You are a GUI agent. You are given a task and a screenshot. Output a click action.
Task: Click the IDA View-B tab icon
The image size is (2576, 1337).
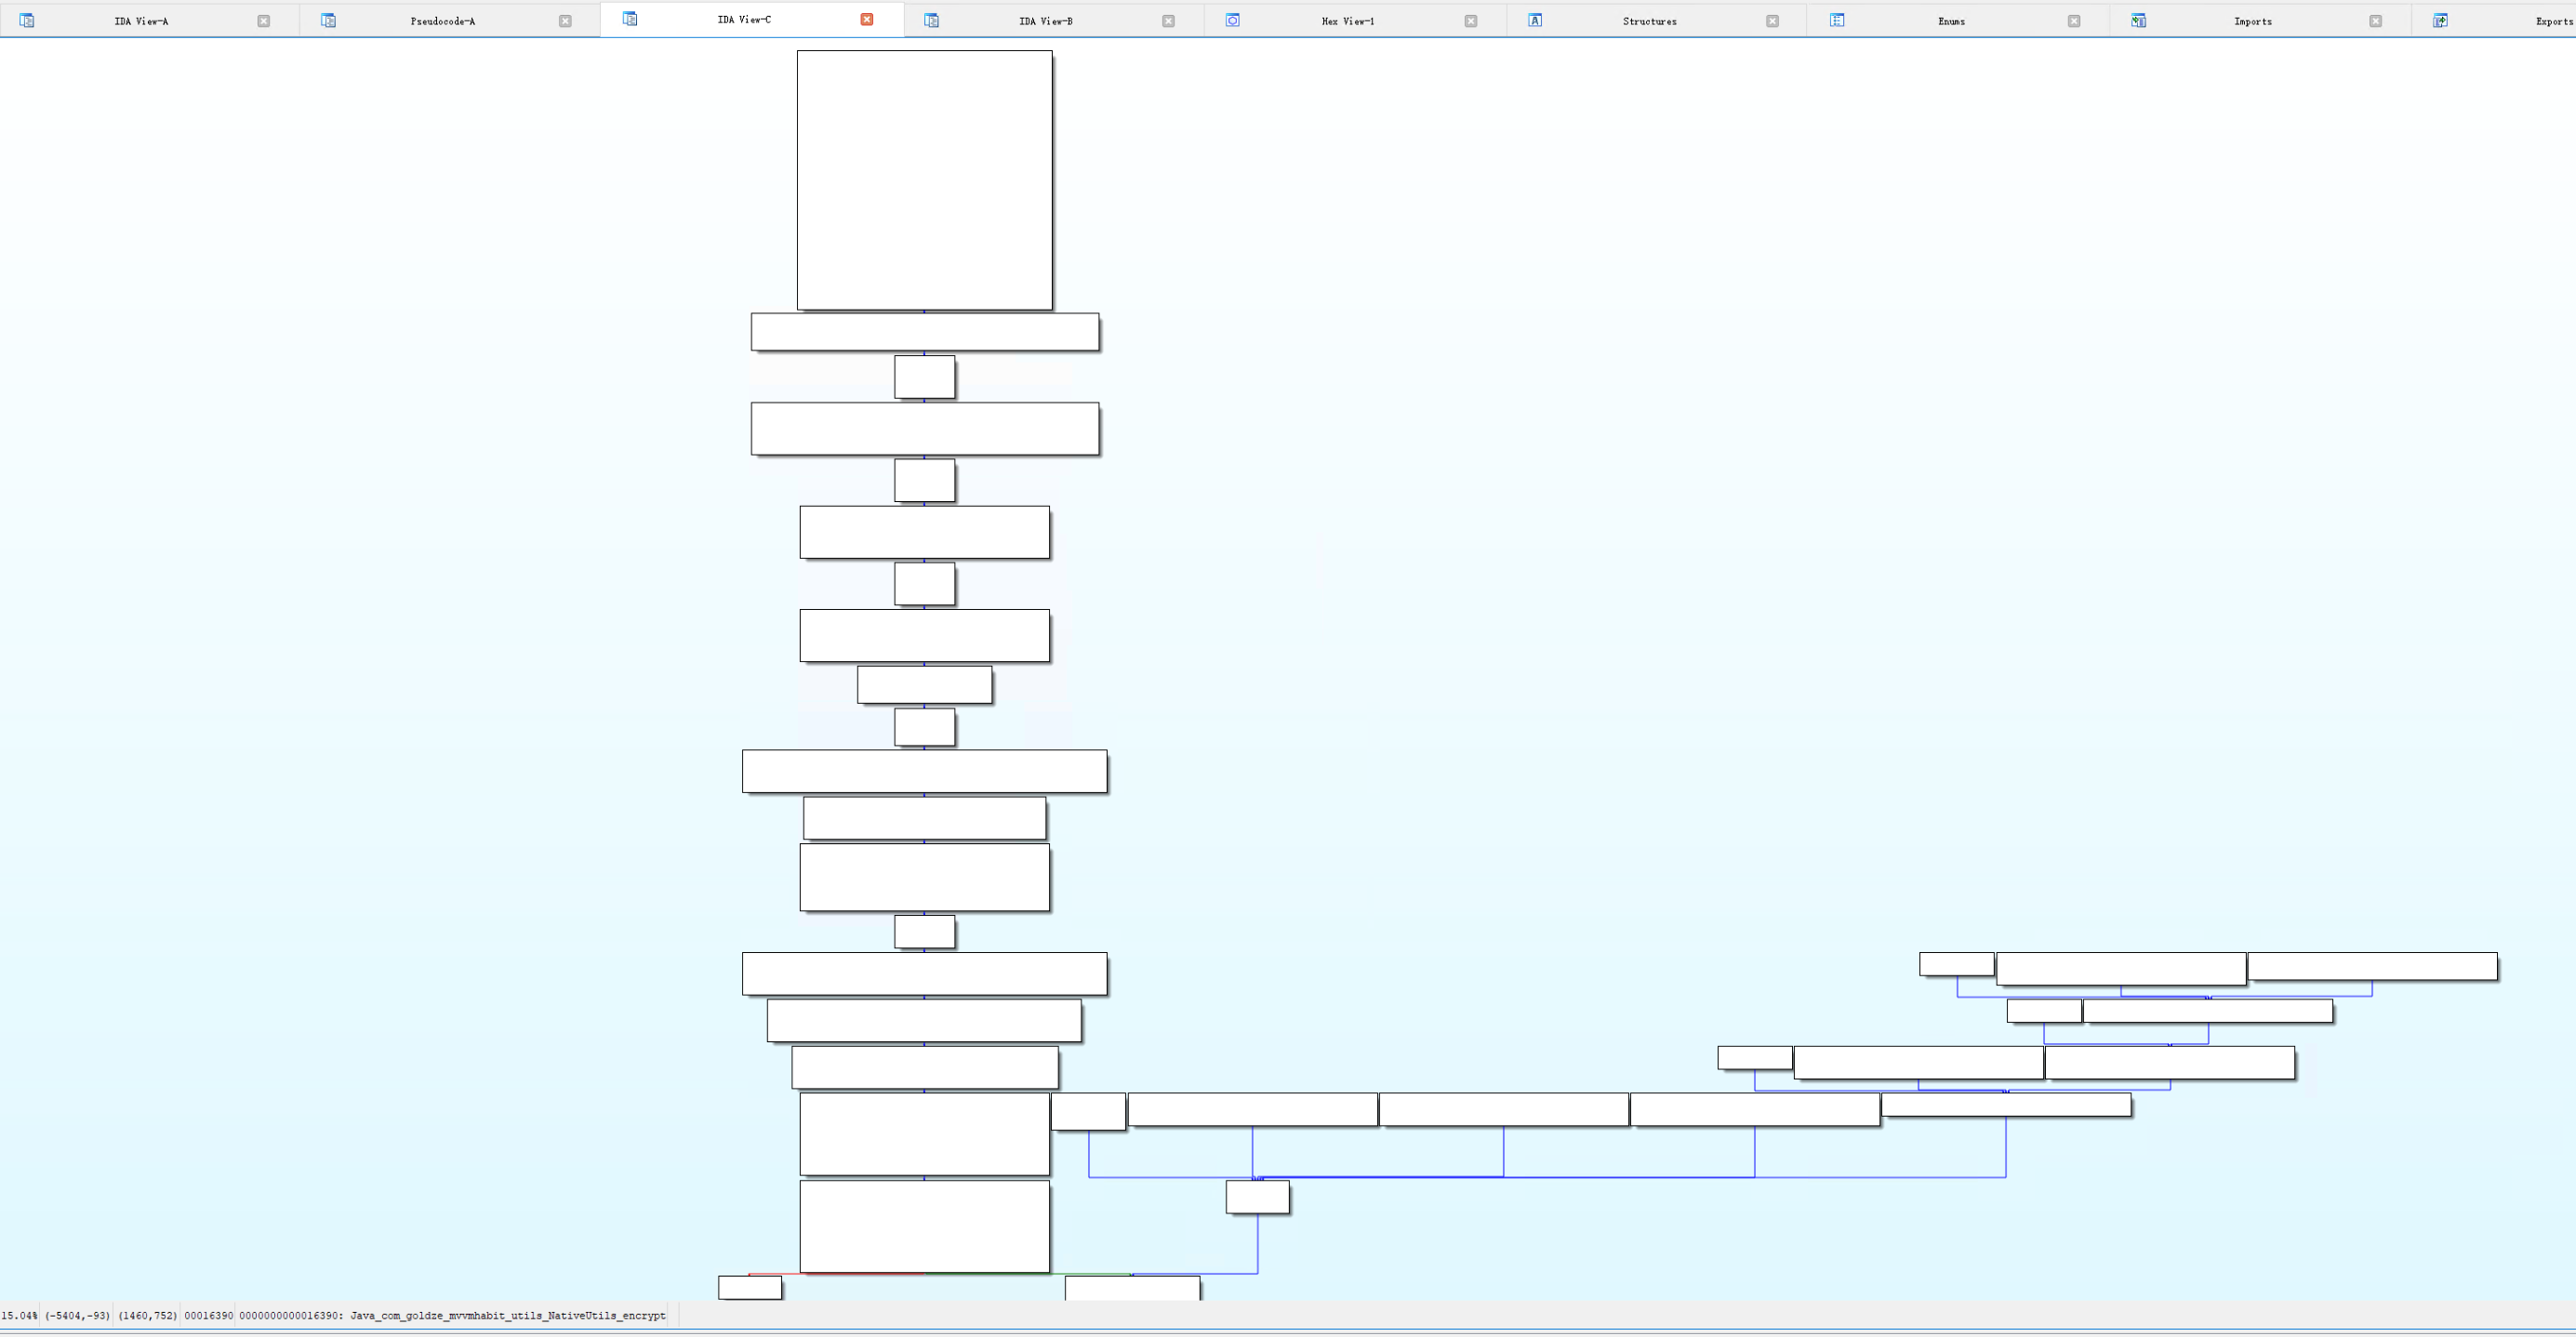coord(931,21)
